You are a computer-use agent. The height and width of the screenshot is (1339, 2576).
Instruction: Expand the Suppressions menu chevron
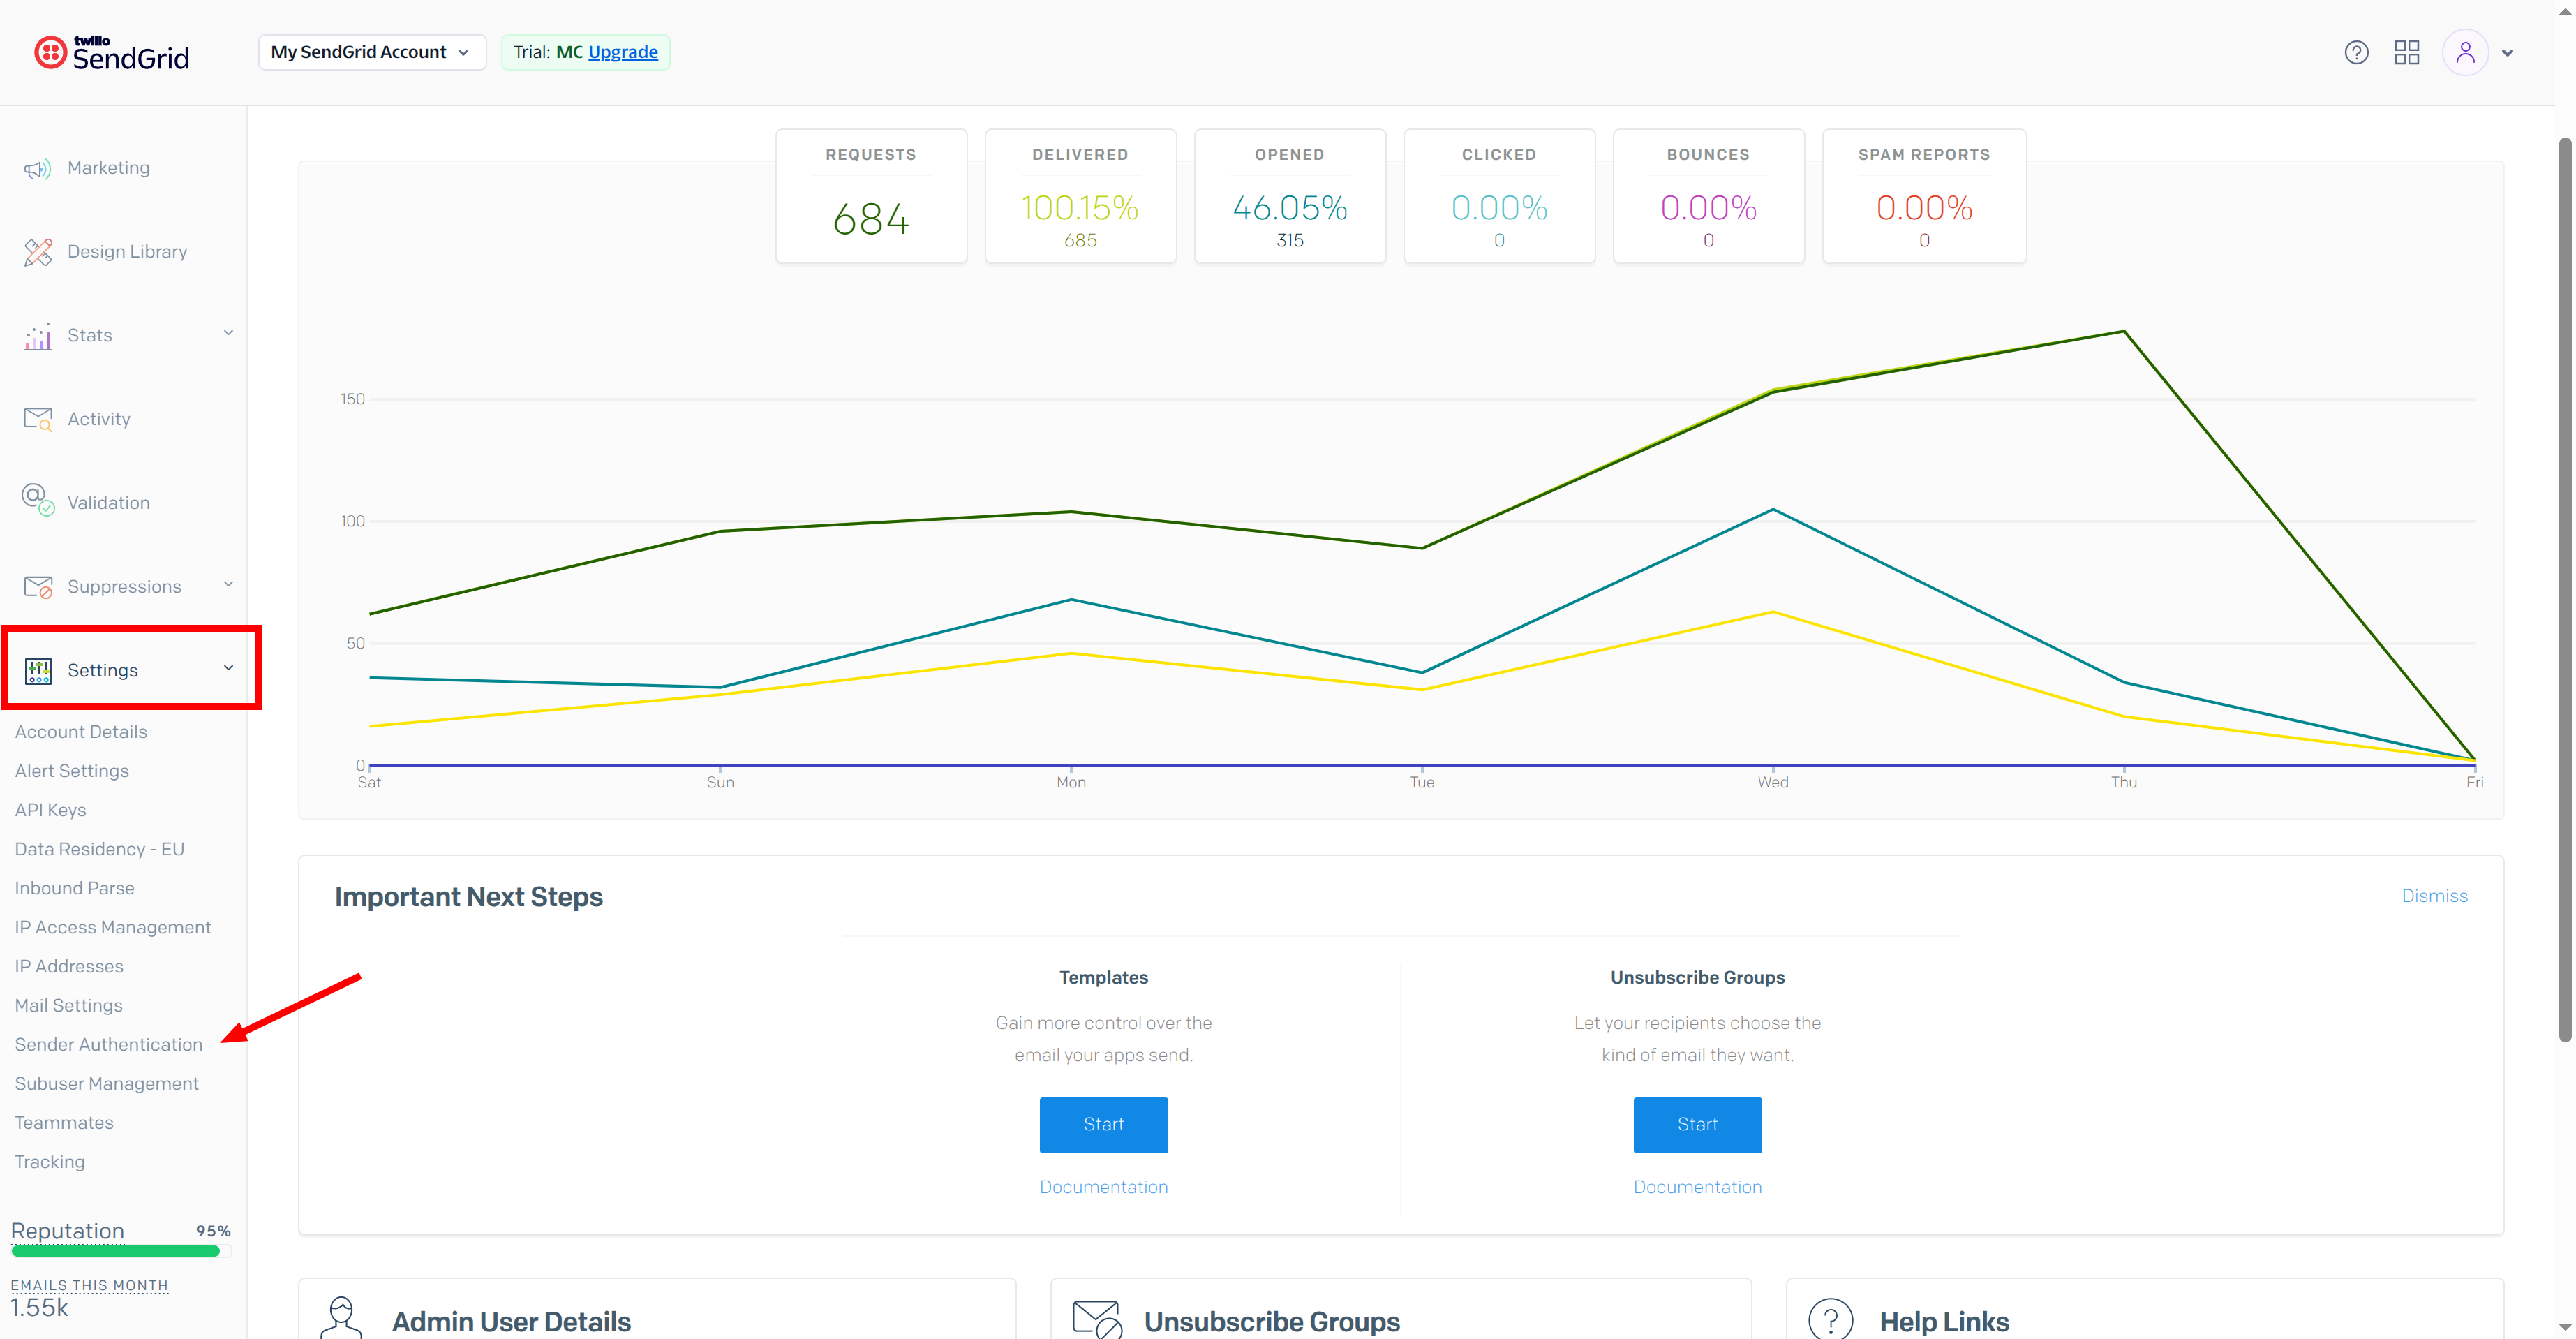pos(228,584)
